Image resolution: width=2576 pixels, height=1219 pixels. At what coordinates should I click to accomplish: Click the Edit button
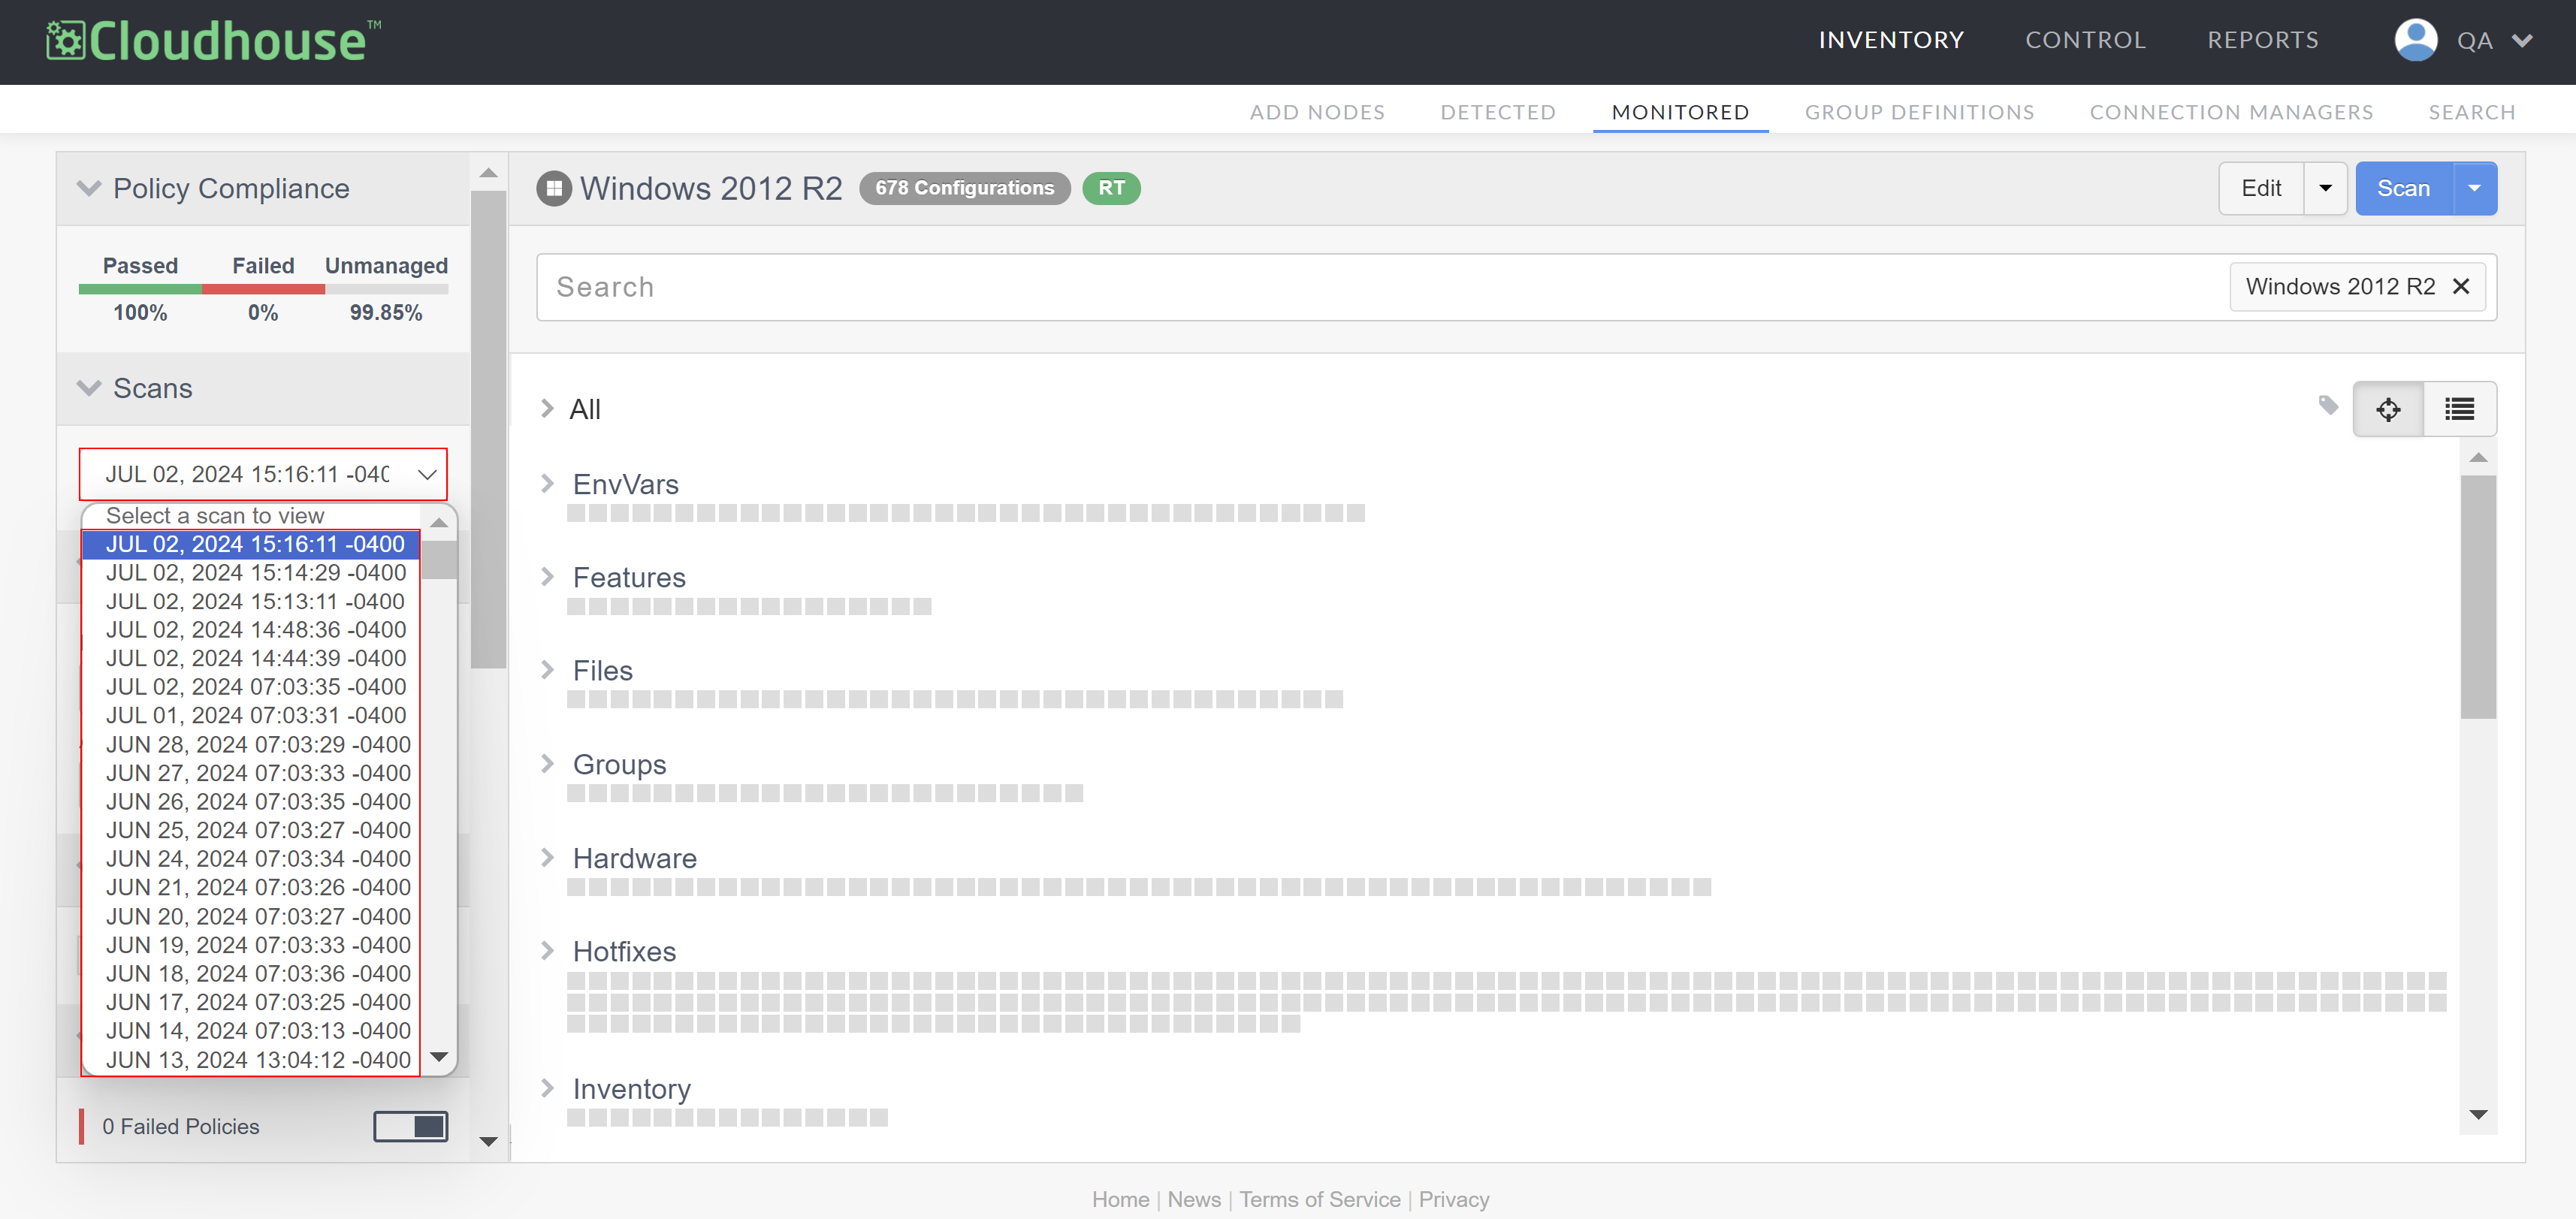pos(2262,188)
